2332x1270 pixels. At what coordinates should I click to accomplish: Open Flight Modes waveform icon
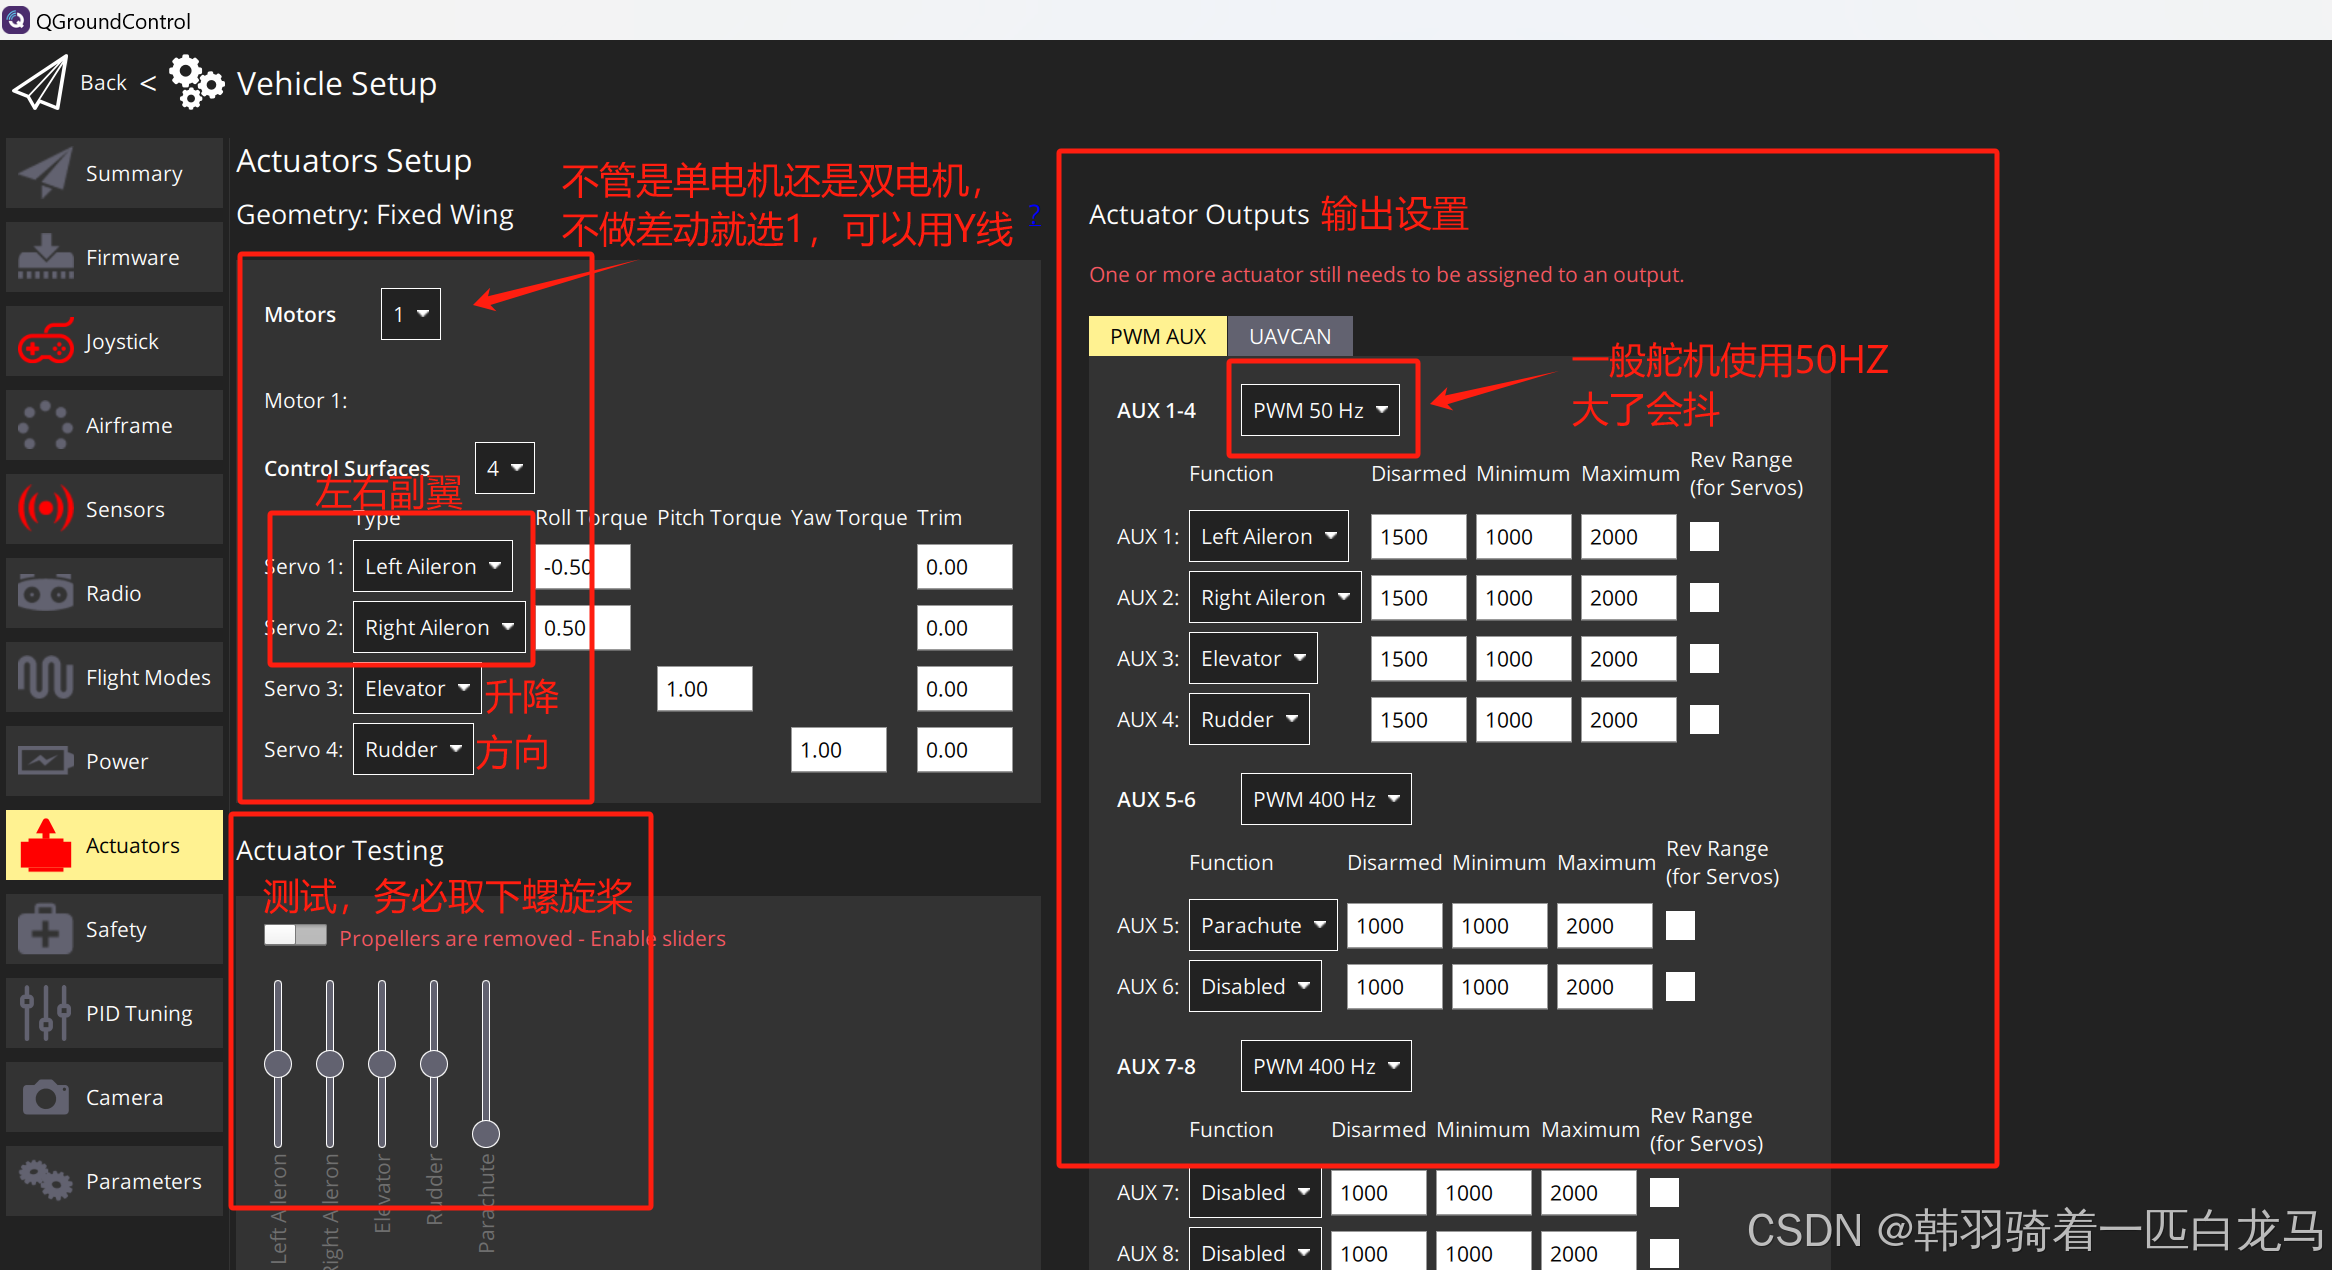(45, 677)
